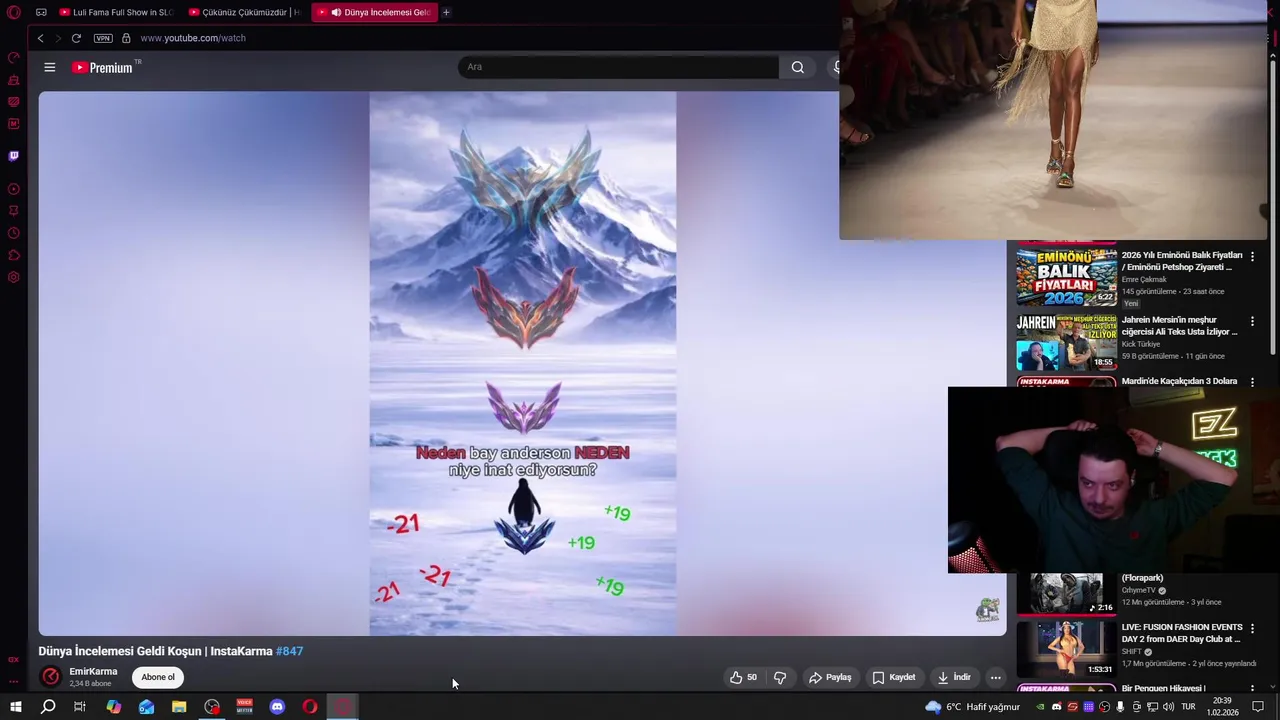Screen dimensions: 1280x720
Task: Open options for FUSION FASHION EVENTS video
Action: coord(1252,629)
